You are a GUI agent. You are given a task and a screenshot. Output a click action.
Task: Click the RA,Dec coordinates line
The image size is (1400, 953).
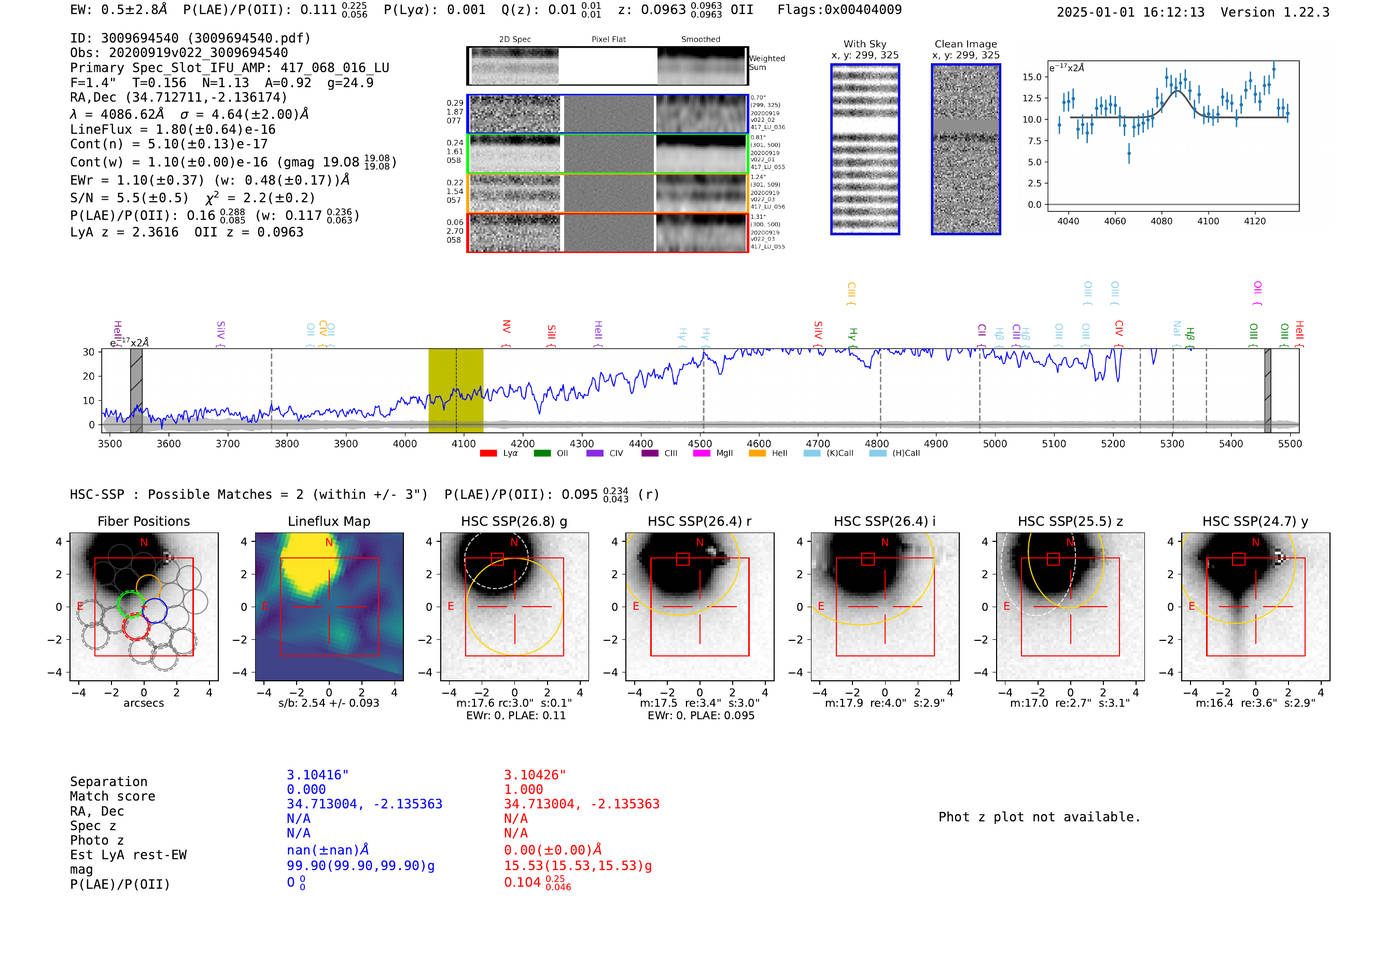178,97
